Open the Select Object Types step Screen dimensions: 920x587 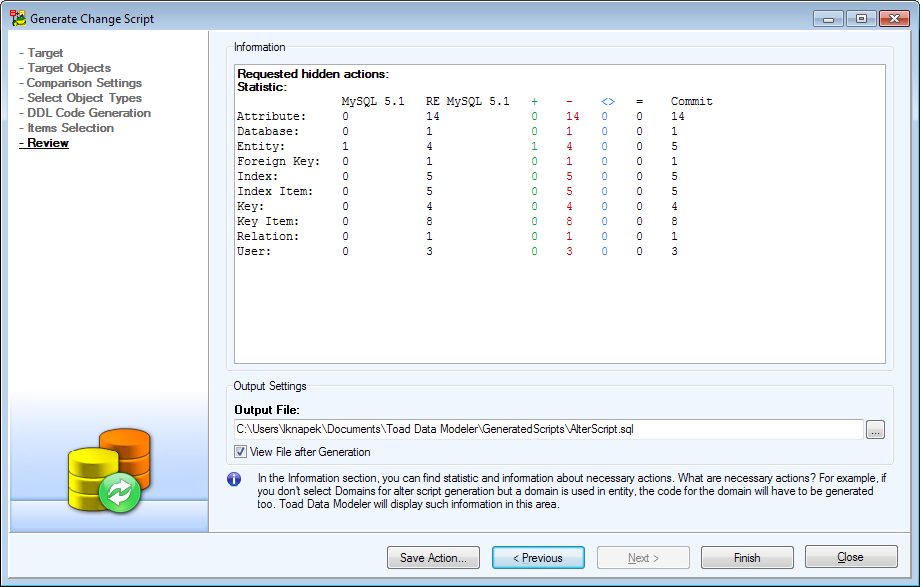(x=84, y=98)
